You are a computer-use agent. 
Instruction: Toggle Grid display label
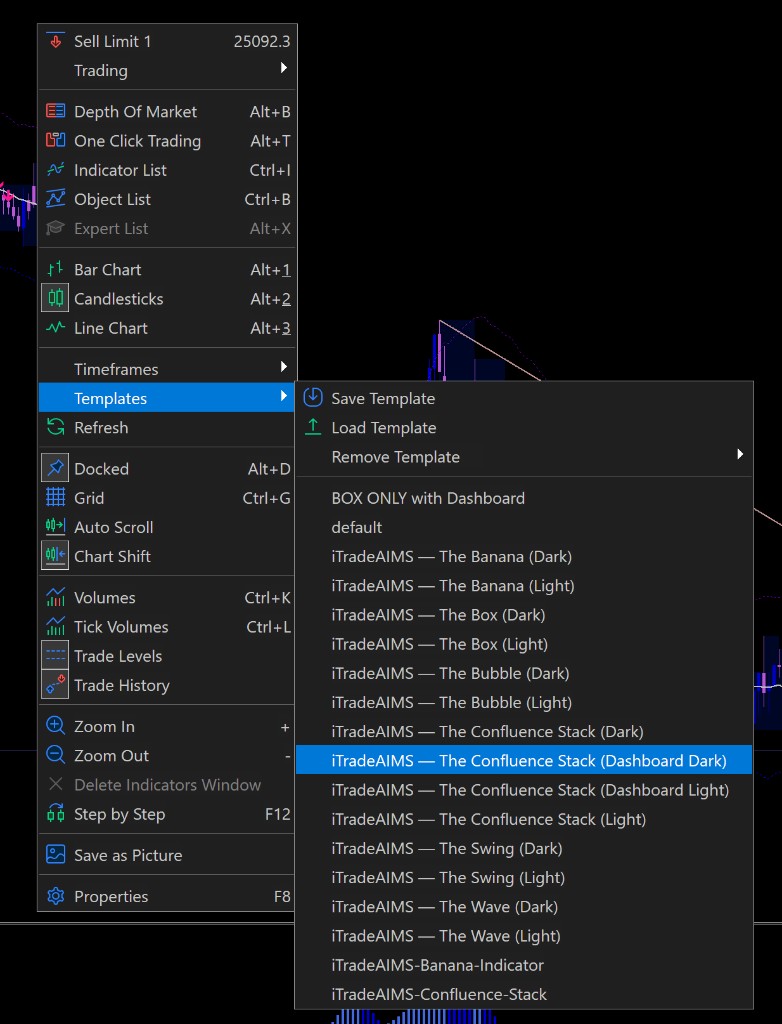[89, 498]
